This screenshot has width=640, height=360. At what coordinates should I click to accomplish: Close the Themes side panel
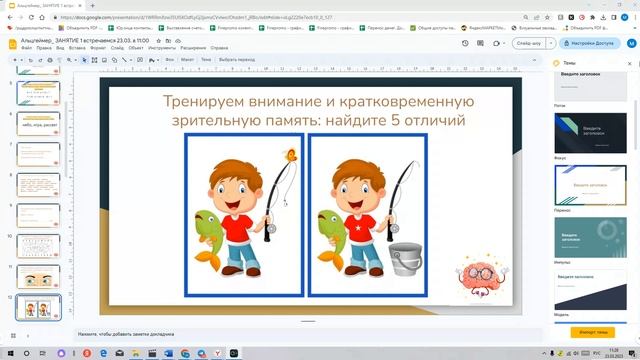click(x=629, y=63)
